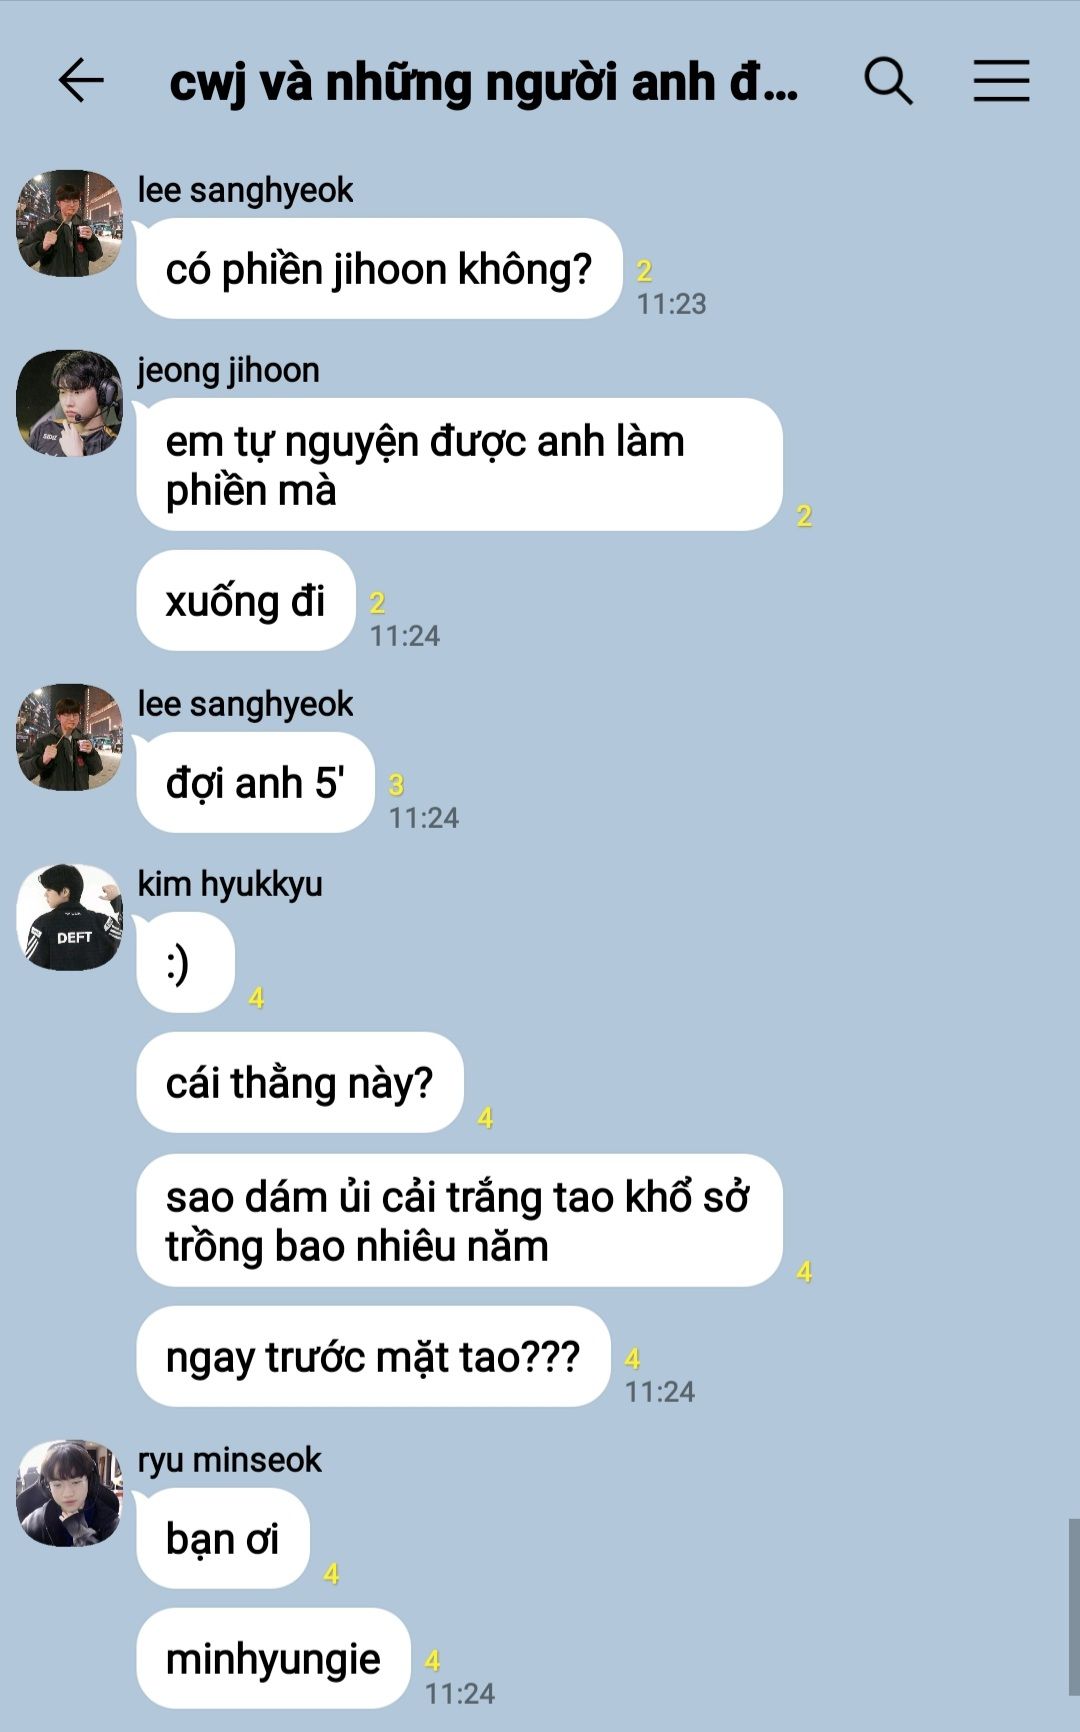Tap unread count 3 beside 'đợi anh 5''

tap(396, 785)
